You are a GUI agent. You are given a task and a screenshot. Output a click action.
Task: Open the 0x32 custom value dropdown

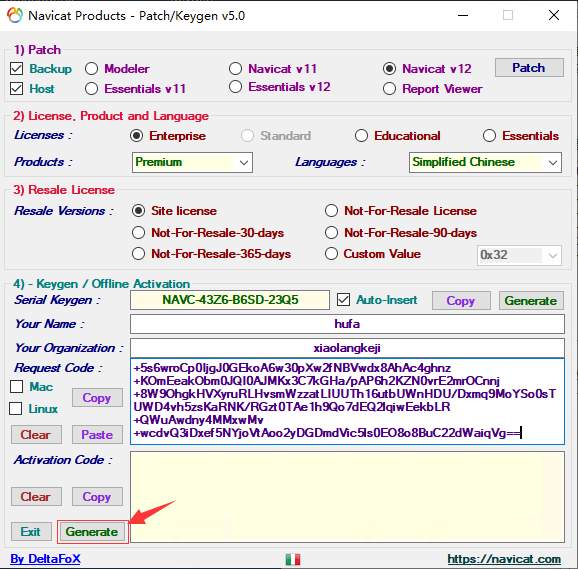point(519,255)
